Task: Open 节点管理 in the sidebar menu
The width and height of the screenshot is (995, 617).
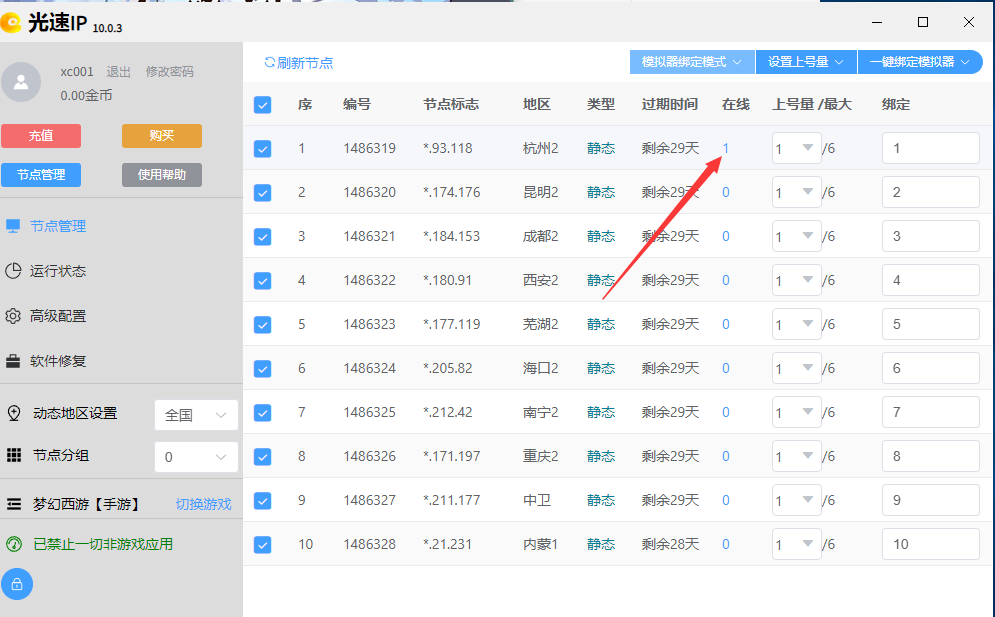Action: pos(58,226)
